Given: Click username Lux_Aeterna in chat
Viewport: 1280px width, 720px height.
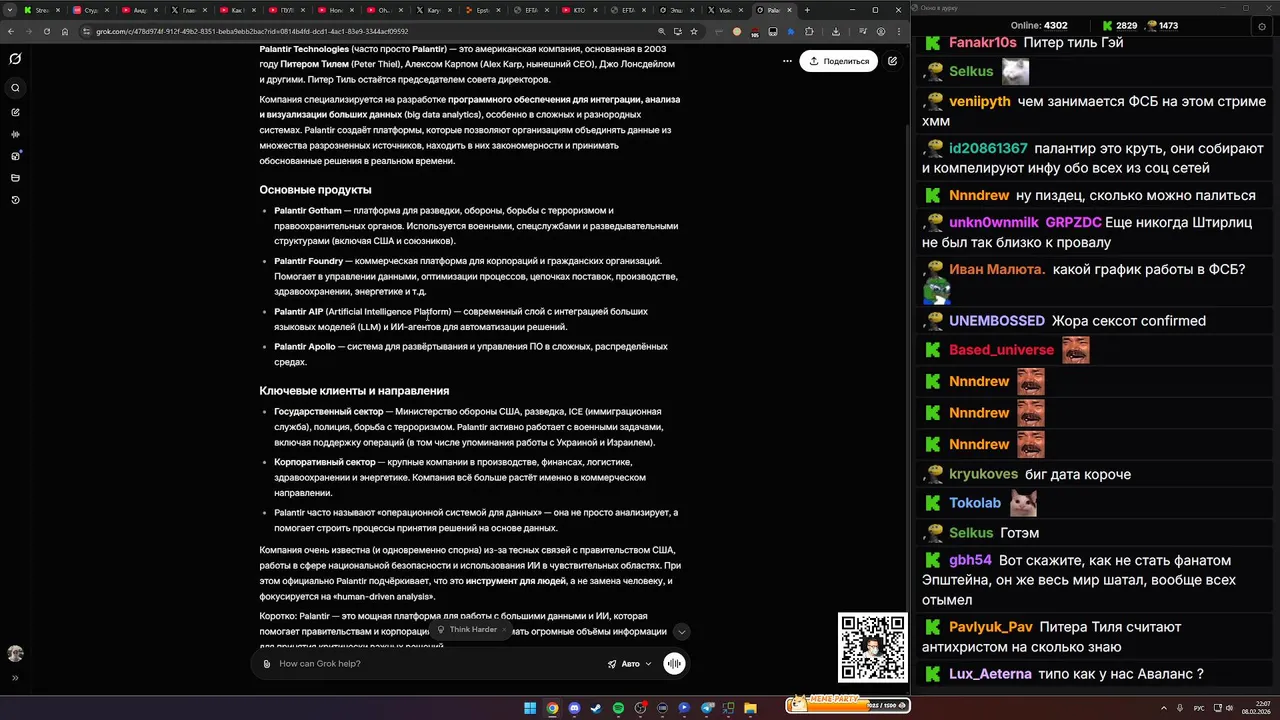Looking at the screenshot, I should point(990,674).
